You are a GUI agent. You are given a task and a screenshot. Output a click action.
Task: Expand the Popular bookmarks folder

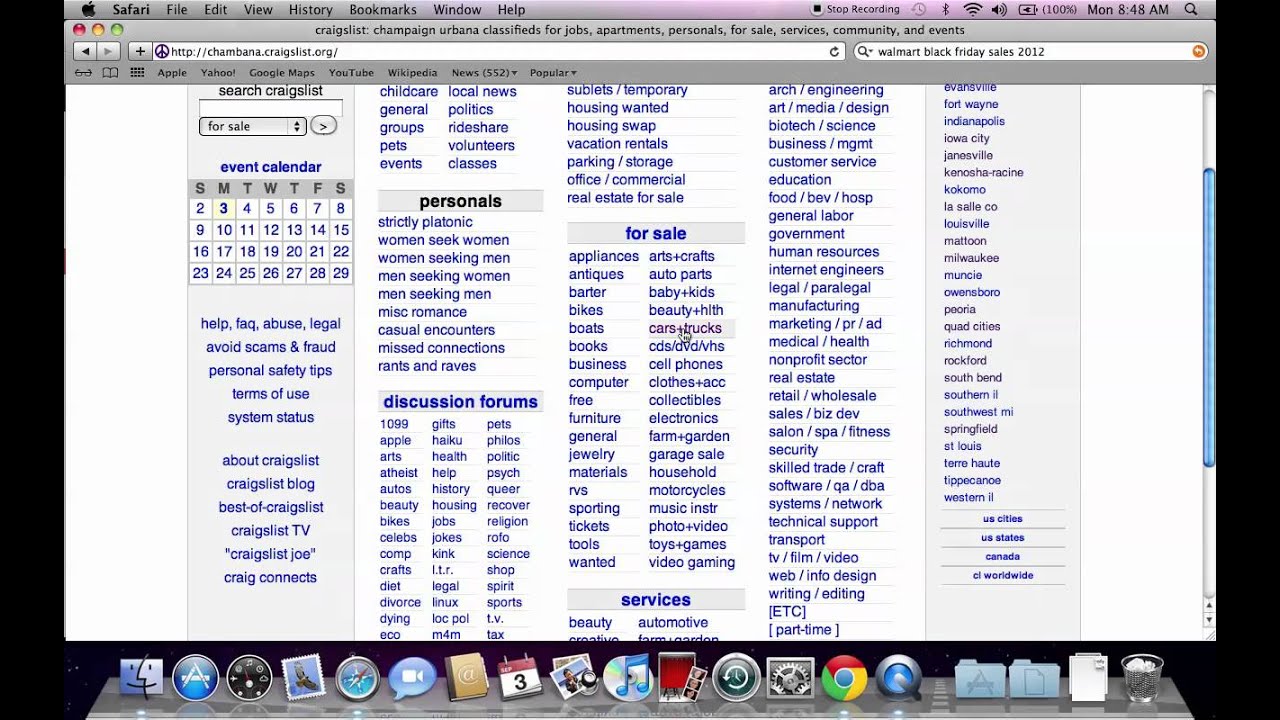[553, 72]
